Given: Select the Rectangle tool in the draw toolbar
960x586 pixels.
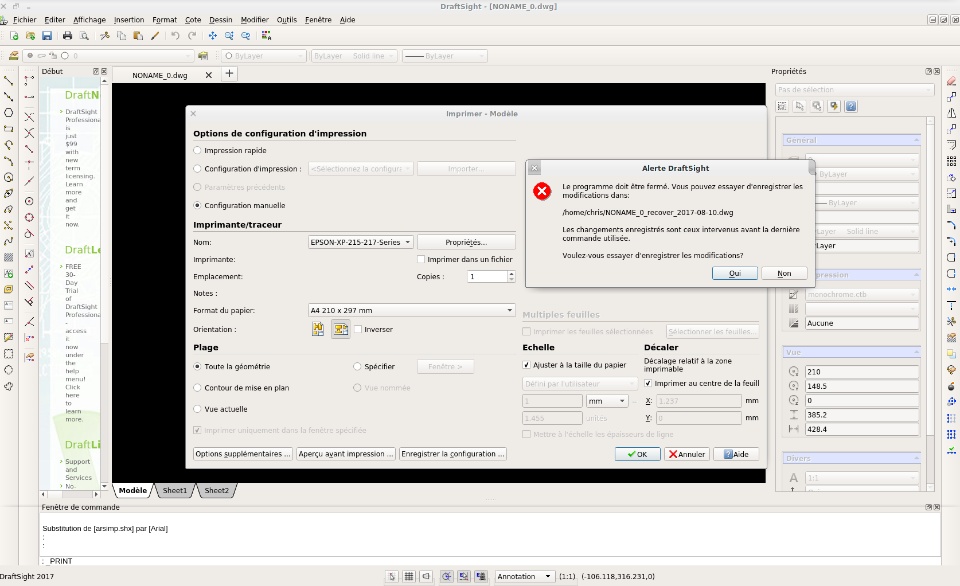Looking at the screenshot, I should coord(9,129).
